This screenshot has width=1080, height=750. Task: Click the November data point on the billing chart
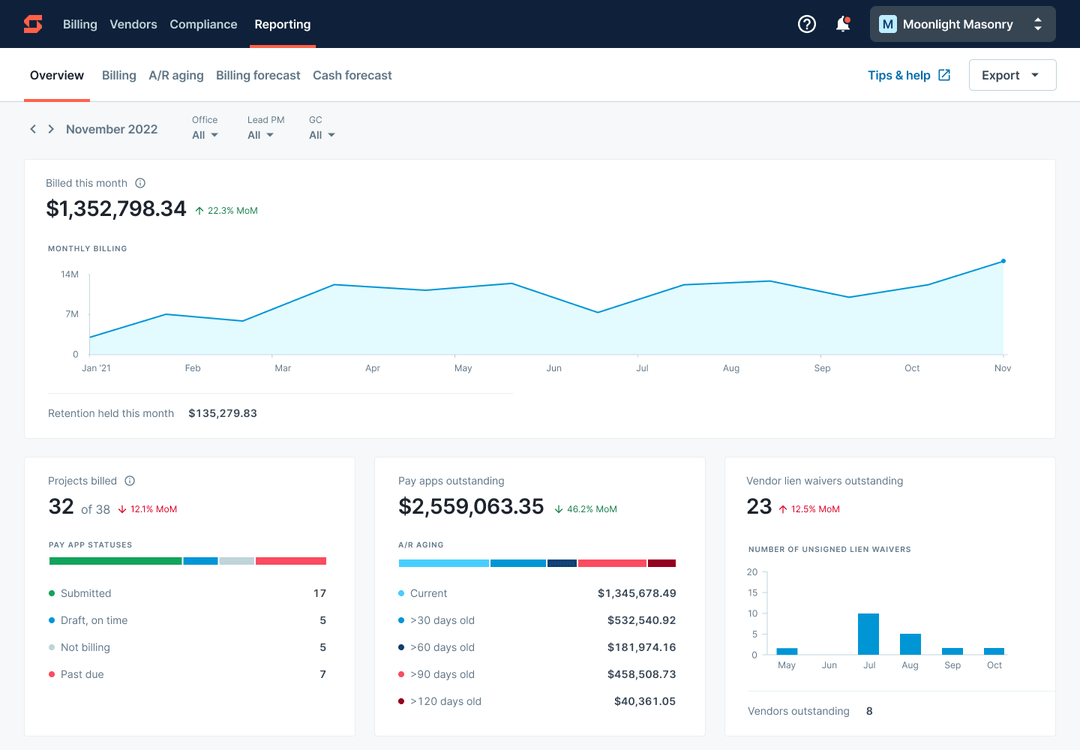tap(1002, 261)
